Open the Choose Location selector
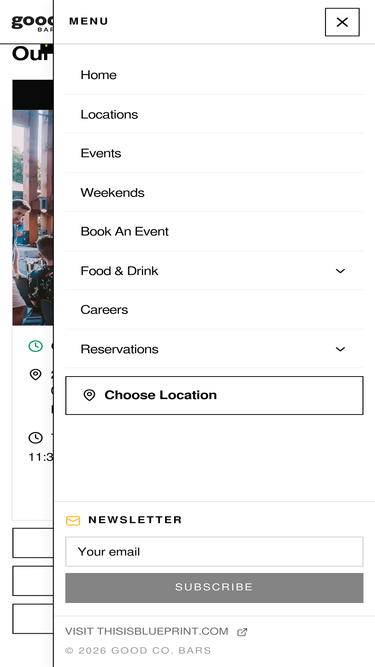 [214, 395]
